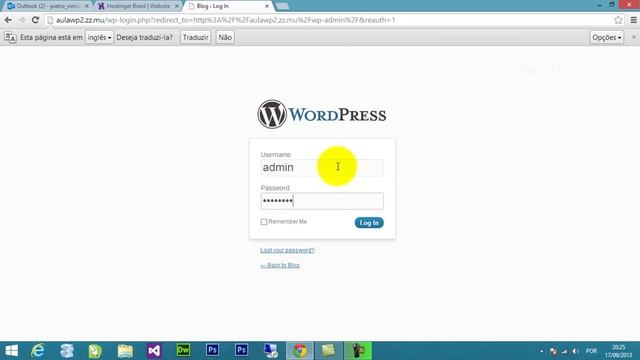Switch to Chrome in the taskbar
Screen dimensions: 640x360
(x=300, y=351)
